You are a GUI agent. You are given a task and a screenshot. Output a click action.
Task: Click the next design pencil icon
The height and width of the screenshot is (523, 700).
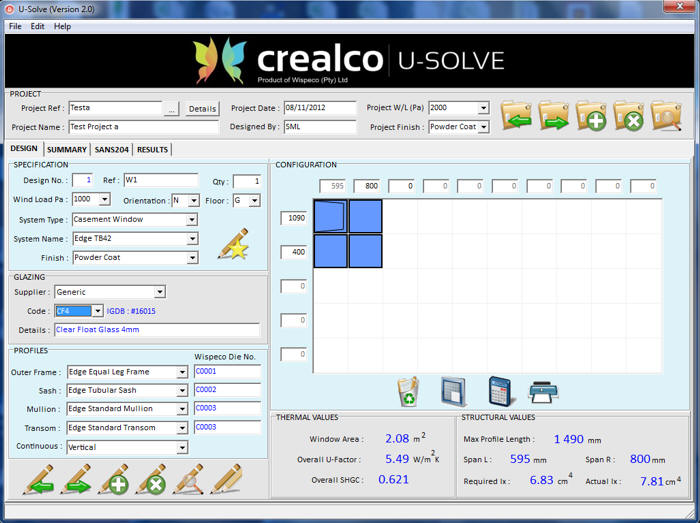tap(76, 479)
